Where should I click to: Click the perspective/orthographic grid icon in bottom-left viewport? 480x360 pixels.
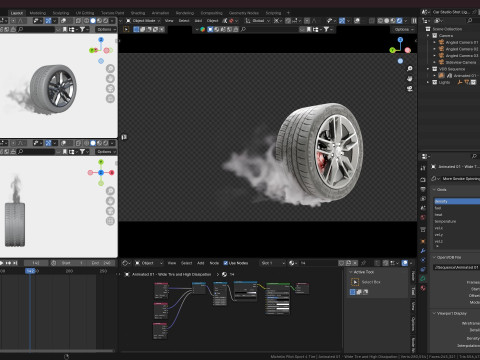110,221
